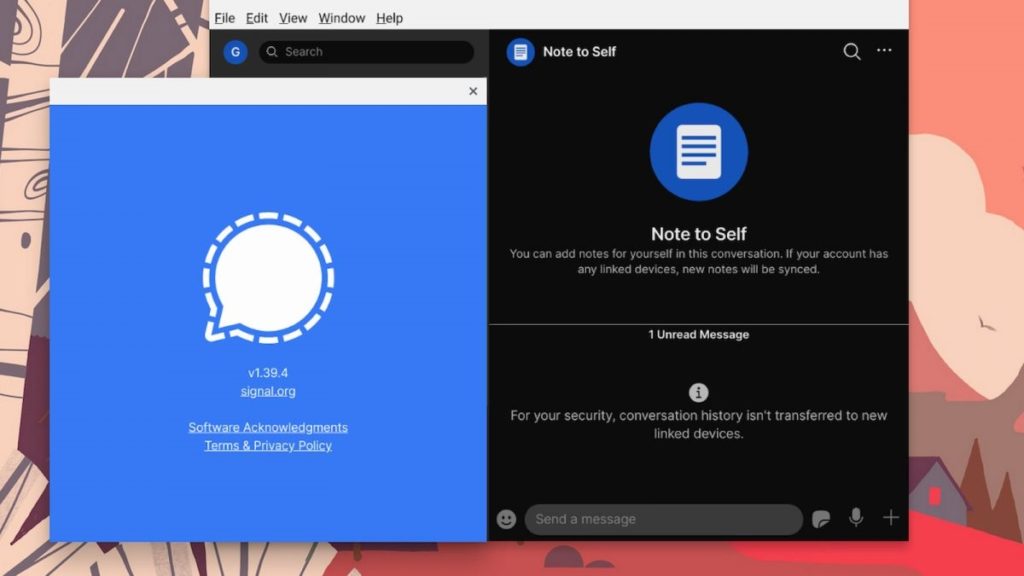
Task: Click the info icon above security notice
Action: [699, 393]
